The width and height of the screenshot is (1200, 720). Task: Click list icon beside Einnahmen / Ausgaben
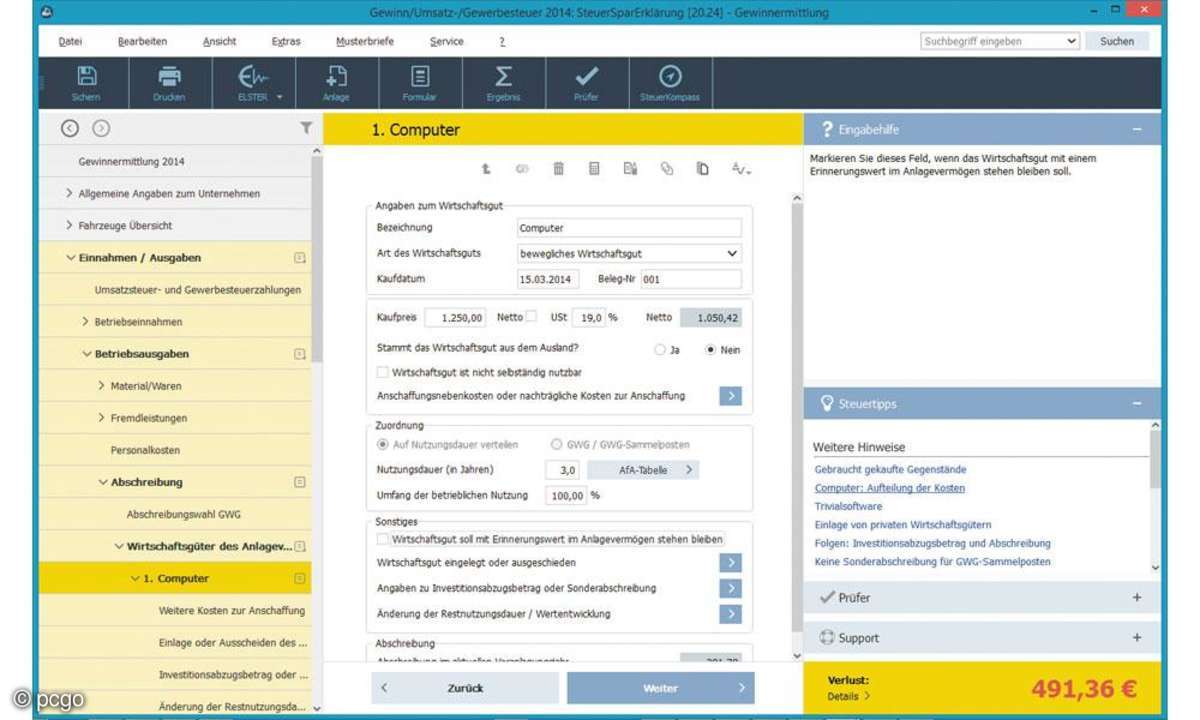299,257
